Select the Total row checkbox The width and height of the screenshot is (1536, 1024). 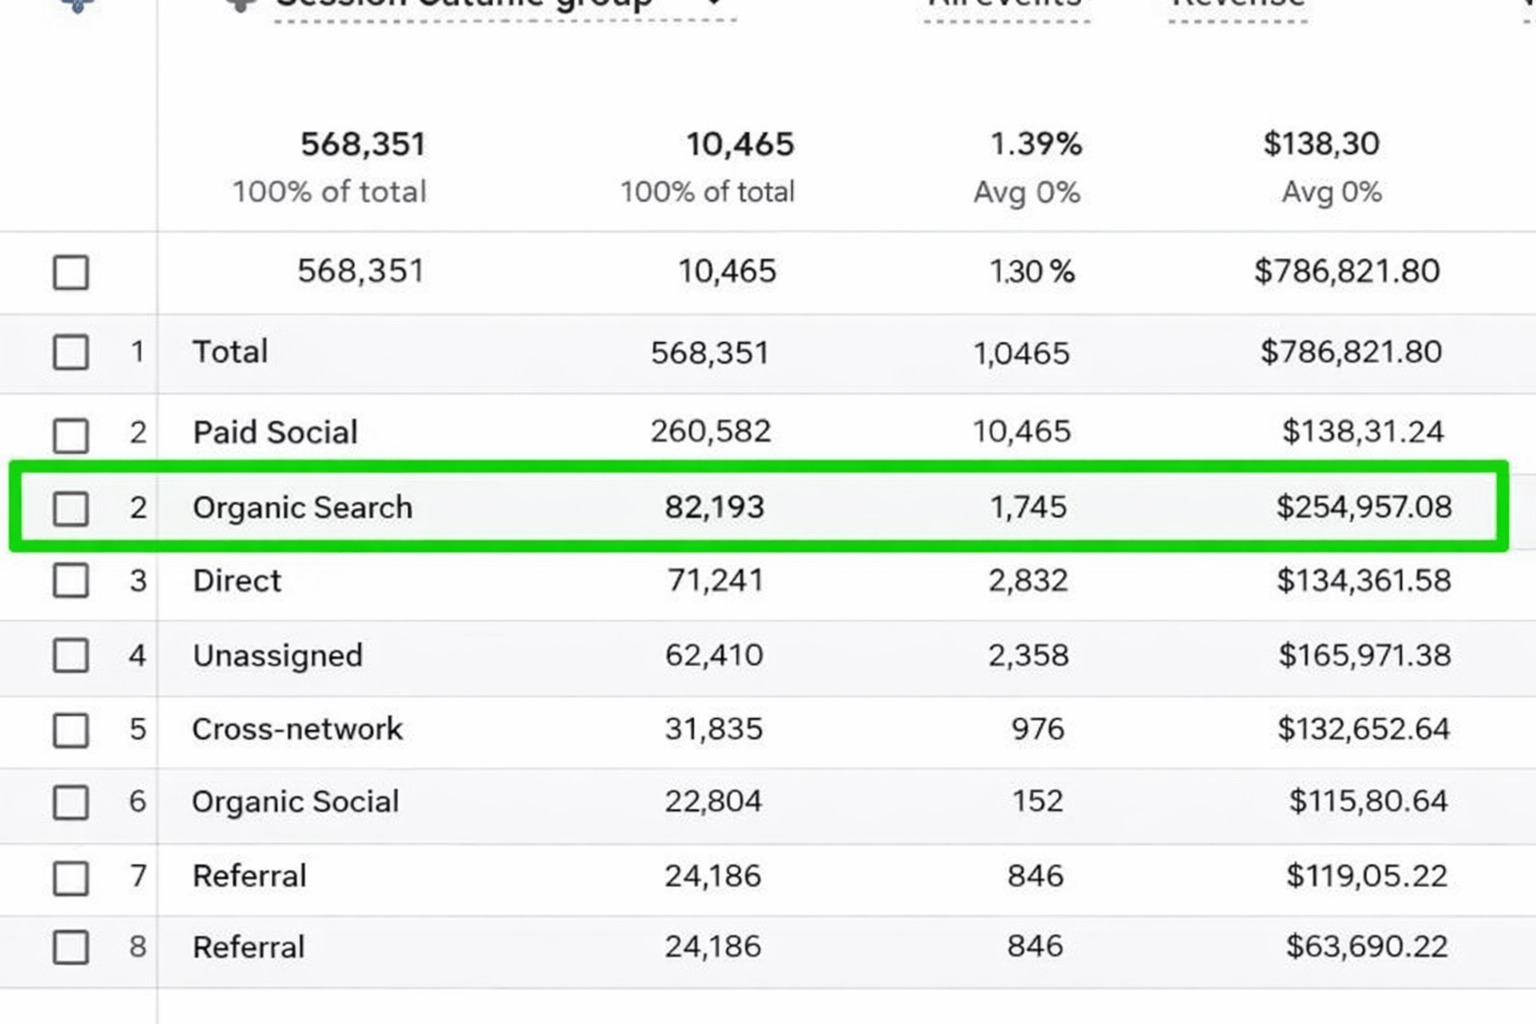(x=71, y=352)
